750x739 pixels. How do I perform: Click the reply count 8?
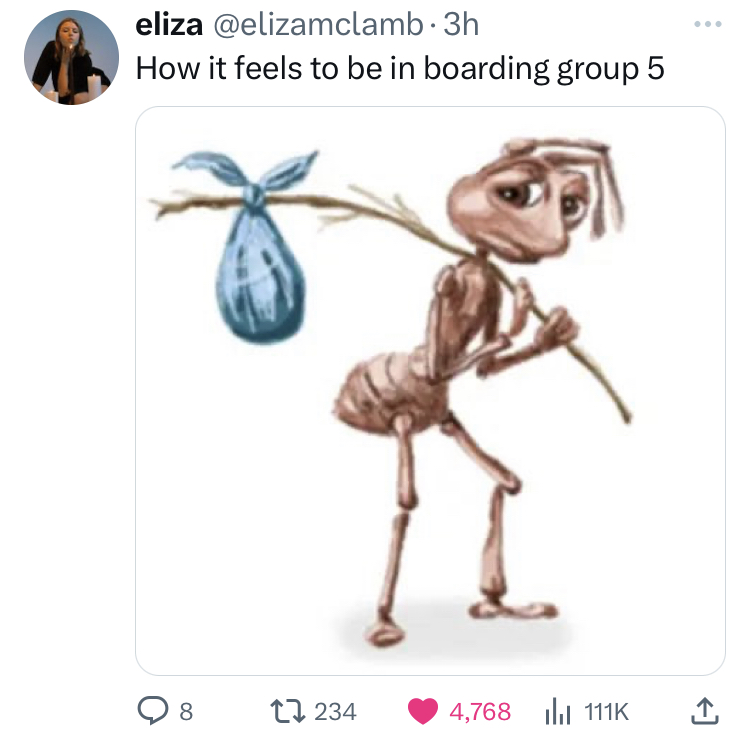[186, 712]
